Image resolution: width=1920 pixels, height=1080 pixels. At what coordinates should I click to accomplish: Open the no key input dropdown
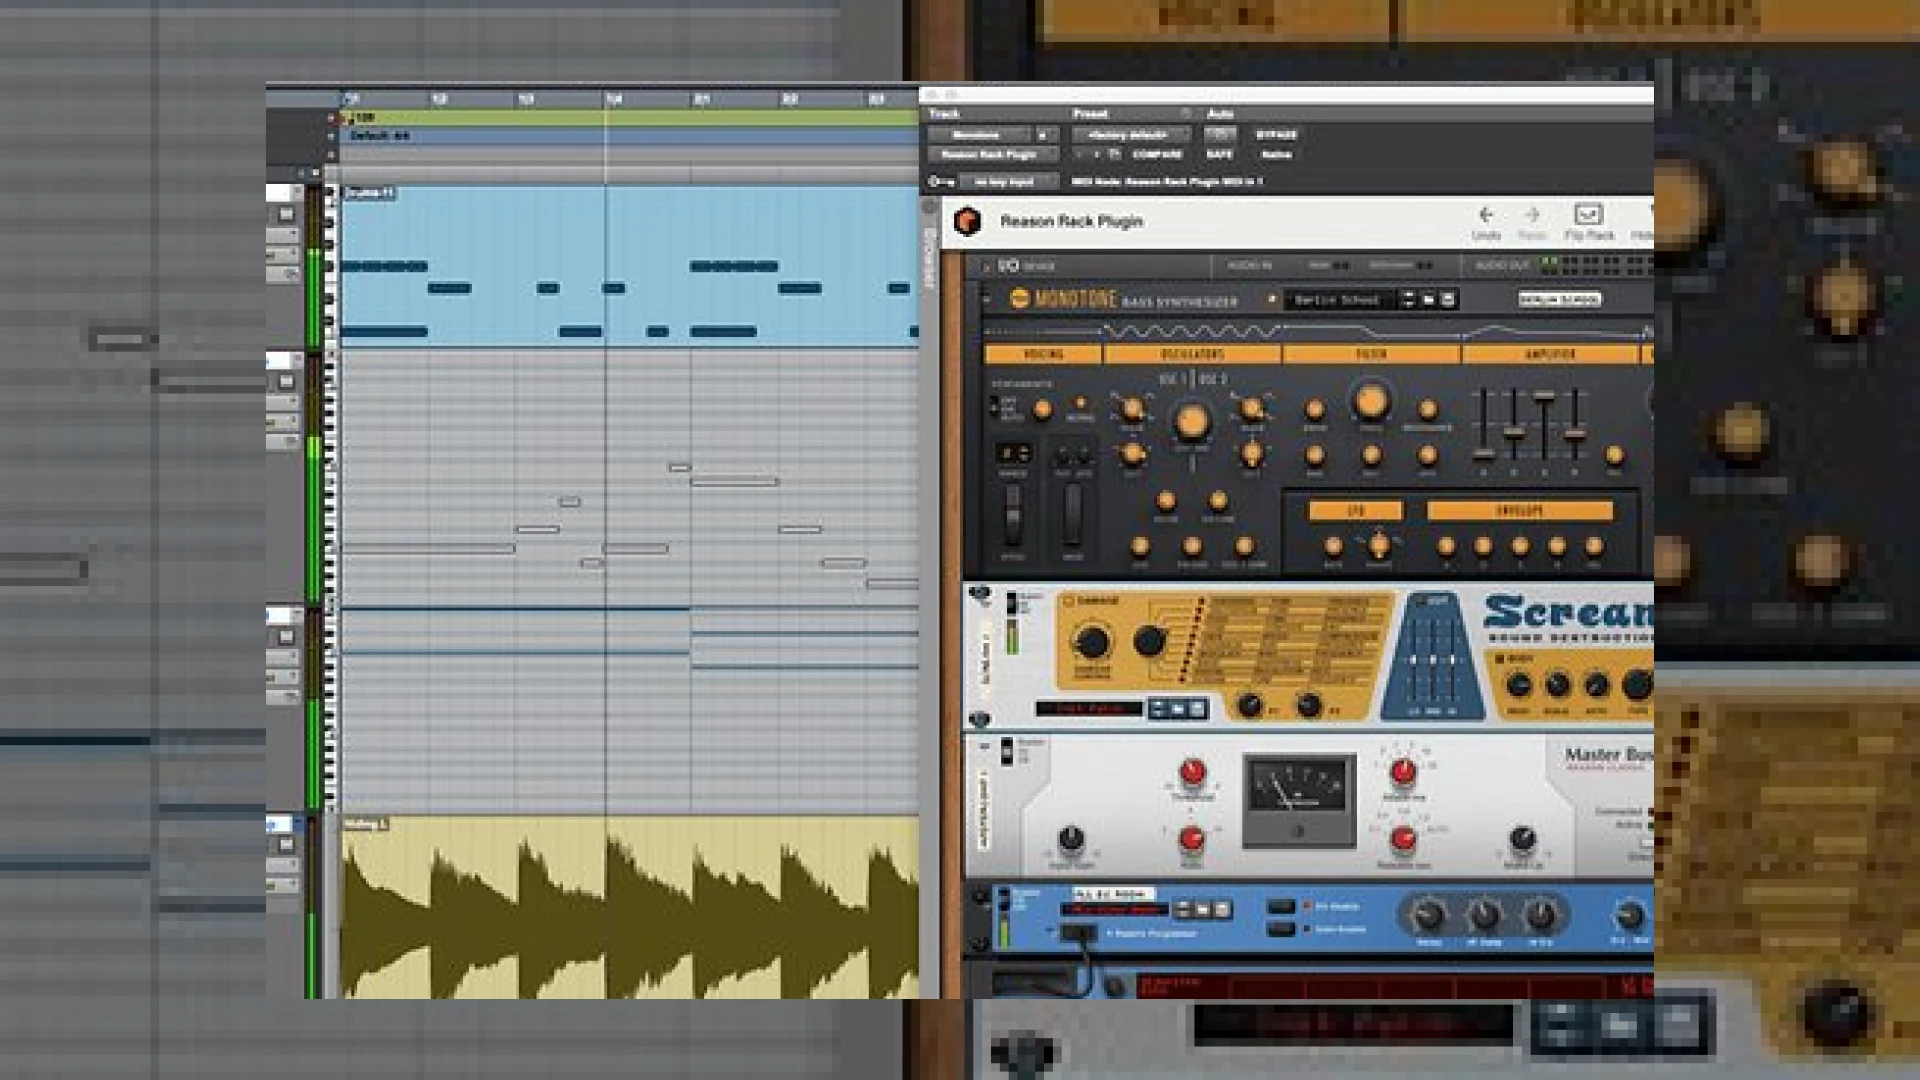point(1008,181)
